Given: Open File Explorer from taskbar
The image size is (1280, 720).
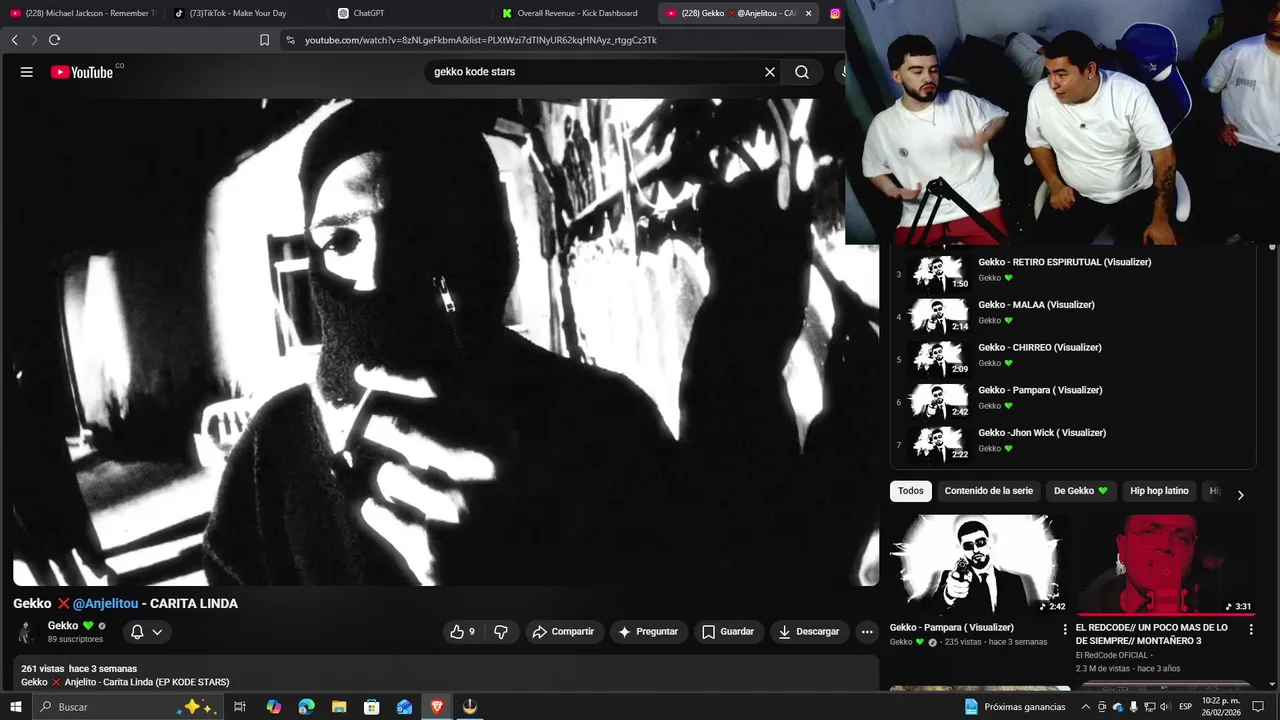Looking at the screenshot, I should click(x=339, y=707).
